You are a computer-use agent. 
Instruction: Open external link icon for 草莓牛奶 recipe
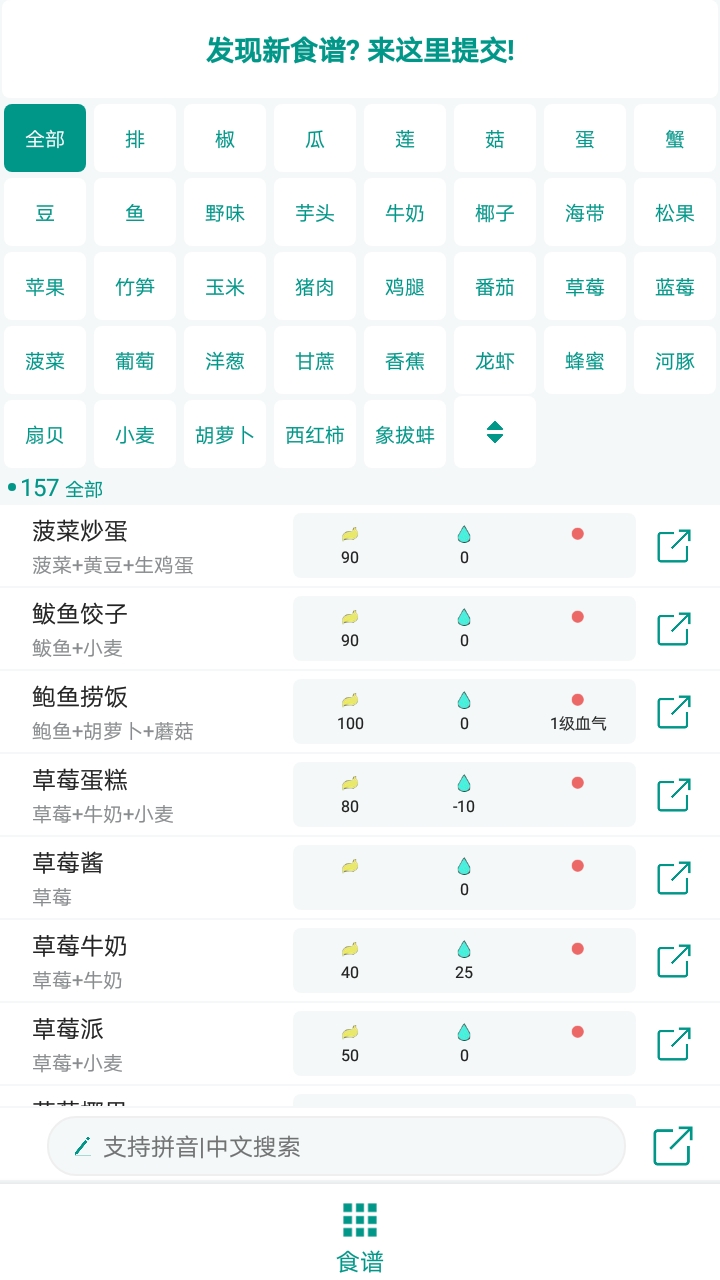pos(673,961)
